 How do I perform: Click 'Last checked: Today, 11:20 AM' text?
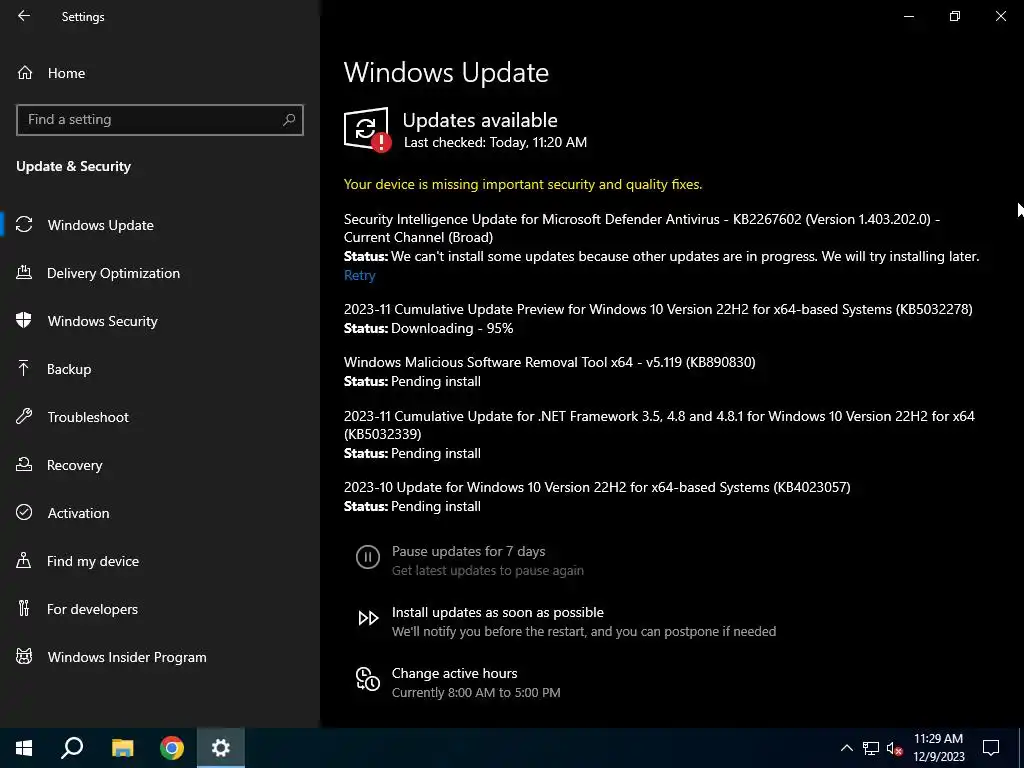495,142
